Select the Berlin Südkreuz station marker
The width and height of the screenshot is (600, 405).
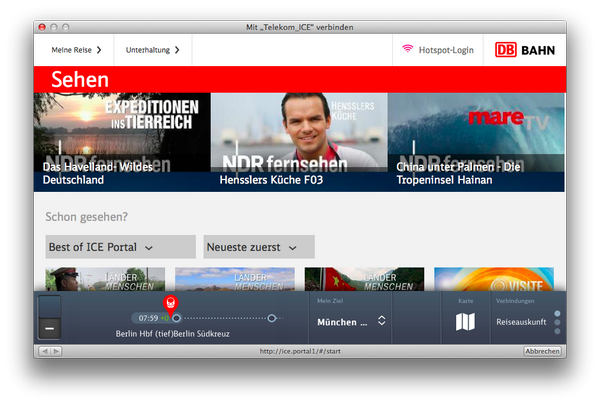[271, 318]
